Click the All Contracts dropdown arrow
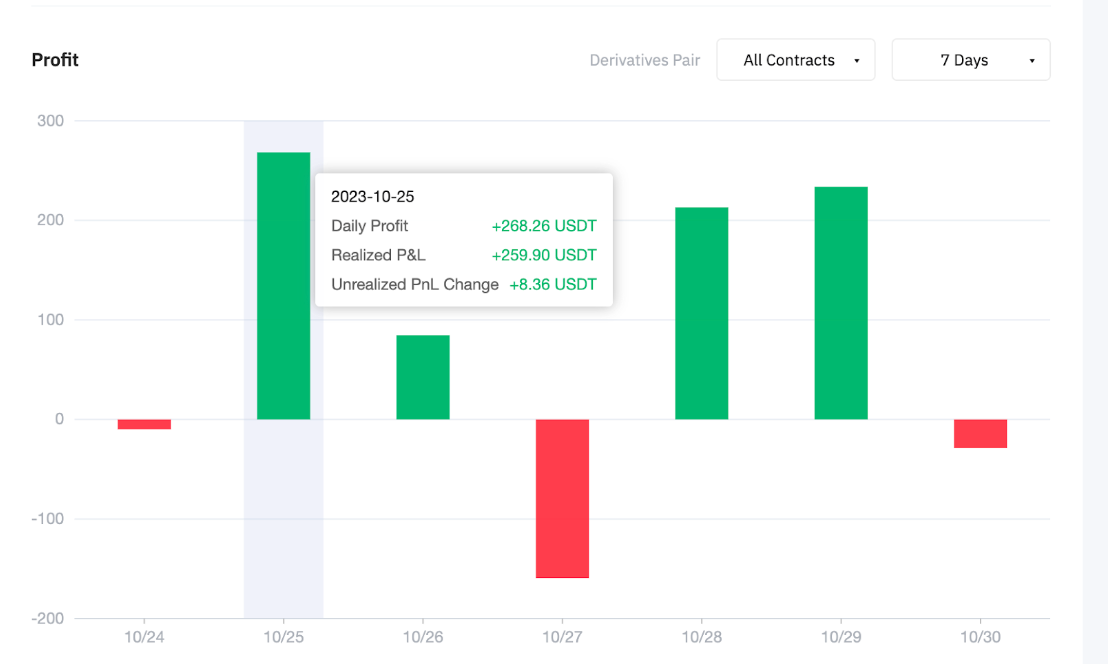 pyautogui.click(x=856, y=60)
